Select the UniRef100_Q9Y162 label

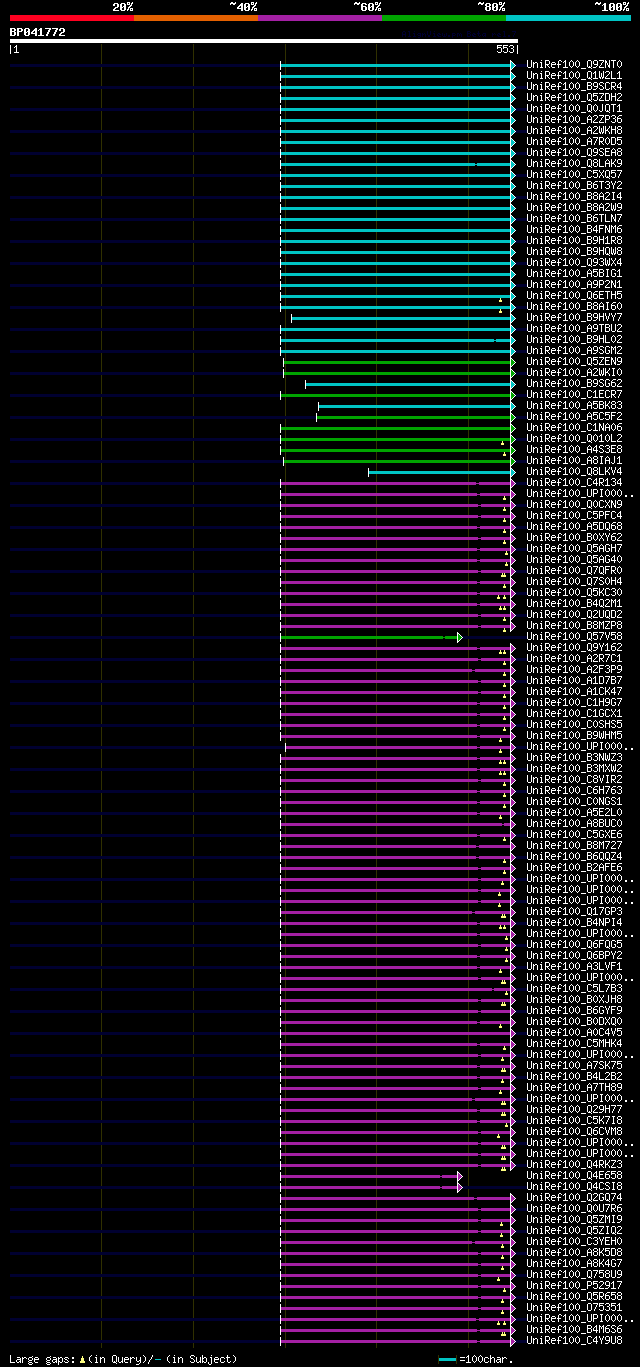coord(574,648)
